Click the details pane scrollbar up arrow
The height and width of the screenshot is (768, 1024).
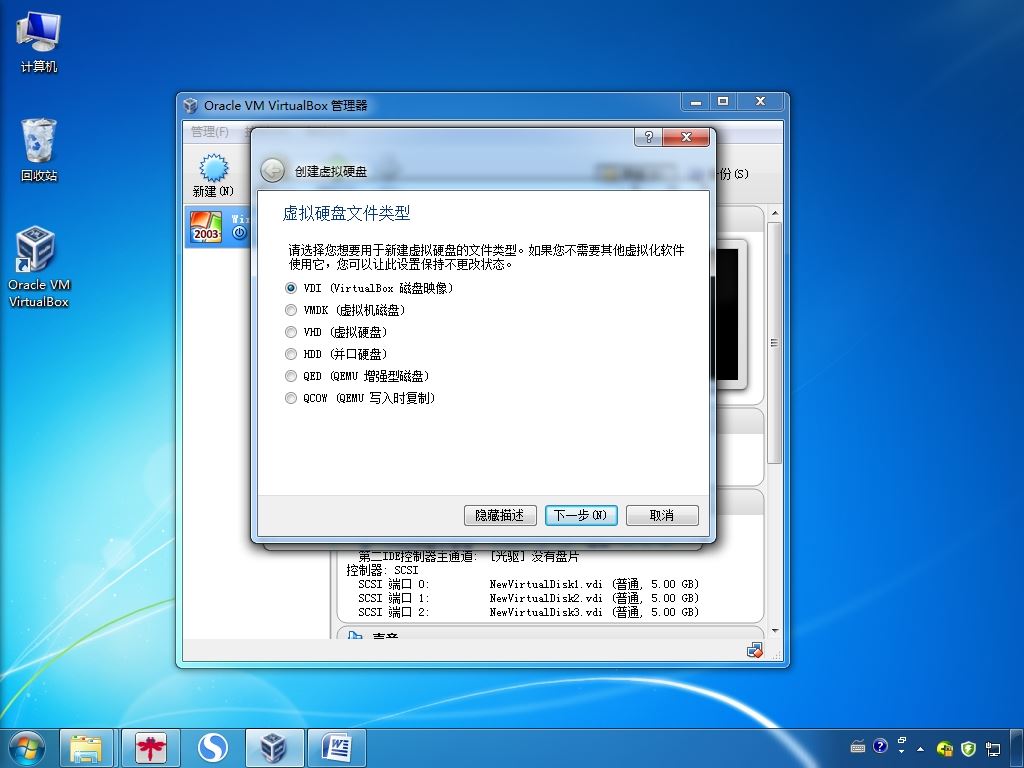pyautogui.click(x=775, y=214)
